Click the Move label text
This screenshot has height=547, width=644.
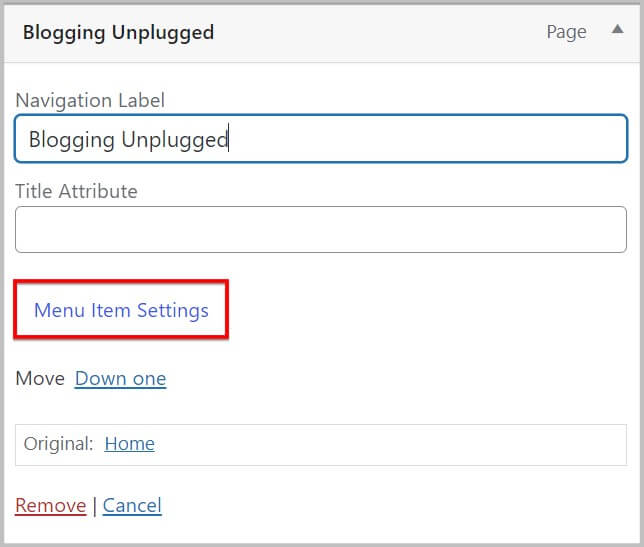(40, 379)
